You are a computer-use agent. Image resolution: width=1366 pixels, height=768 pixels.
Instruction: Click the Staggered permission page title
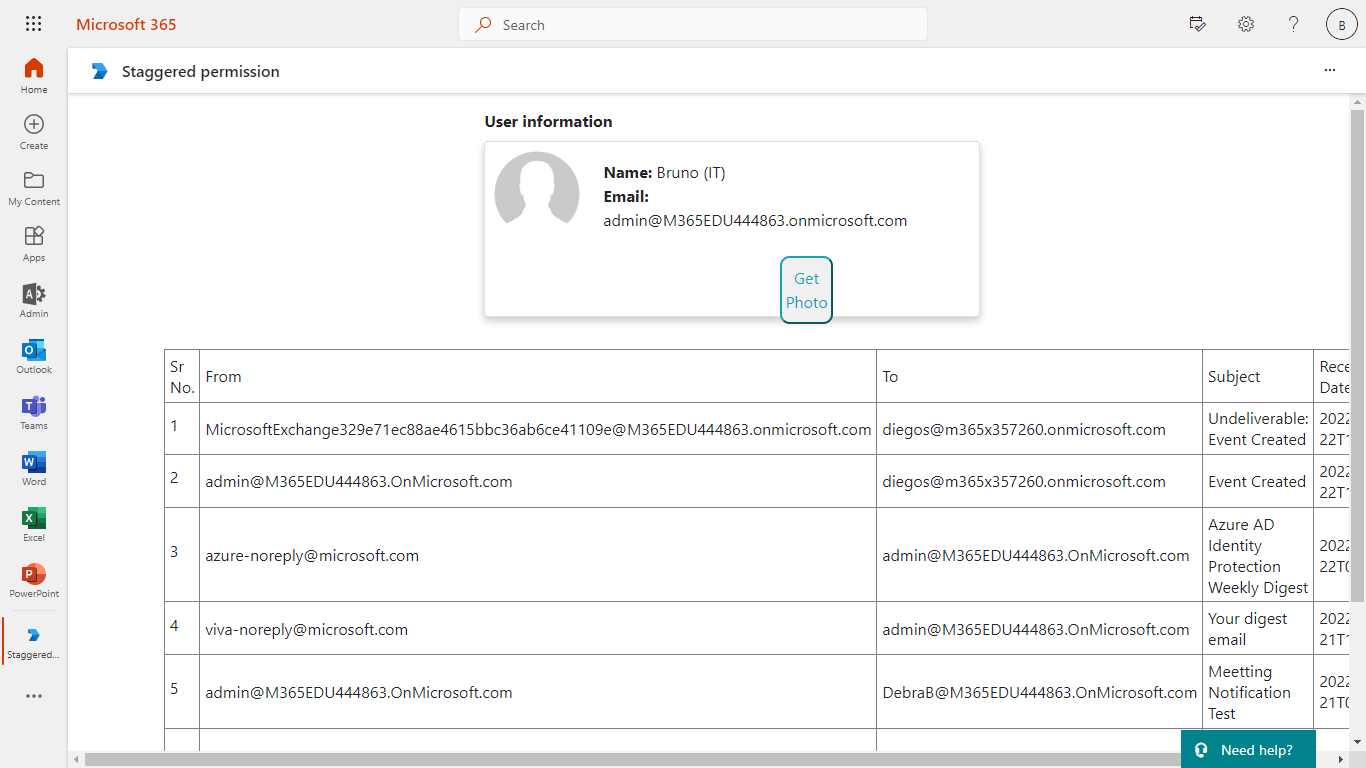point(201,71)
